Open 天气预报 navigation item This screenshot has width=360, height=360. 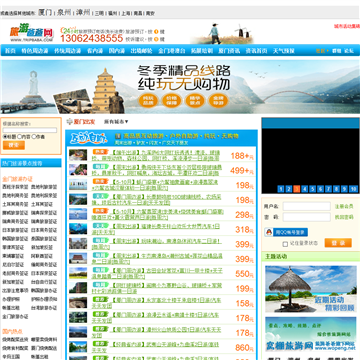[284, 51]
